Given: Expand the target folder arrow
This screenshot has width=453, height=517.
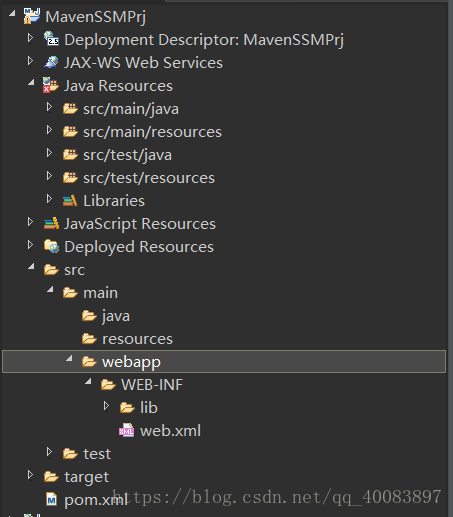Looking at the screenshot, I should pos(30,475).
